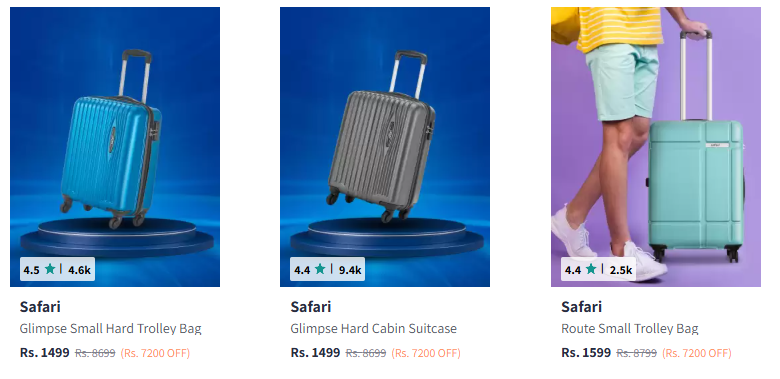Click the Rs. 7200 OFF label on Glimpse Hard Cabin Suitcase
The image size is (780, 379).
[x=426, y=353]
